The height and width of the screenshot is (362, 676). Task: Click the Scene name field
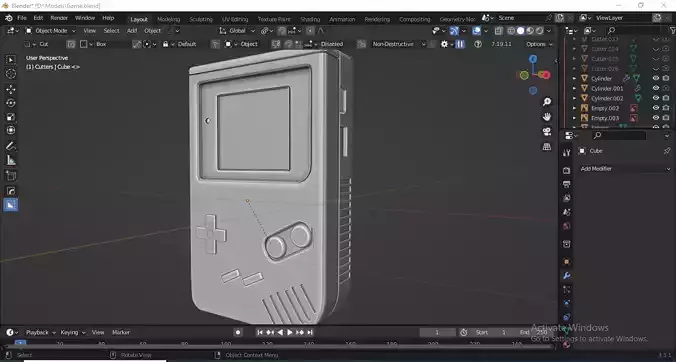click(x=520, y=18)
